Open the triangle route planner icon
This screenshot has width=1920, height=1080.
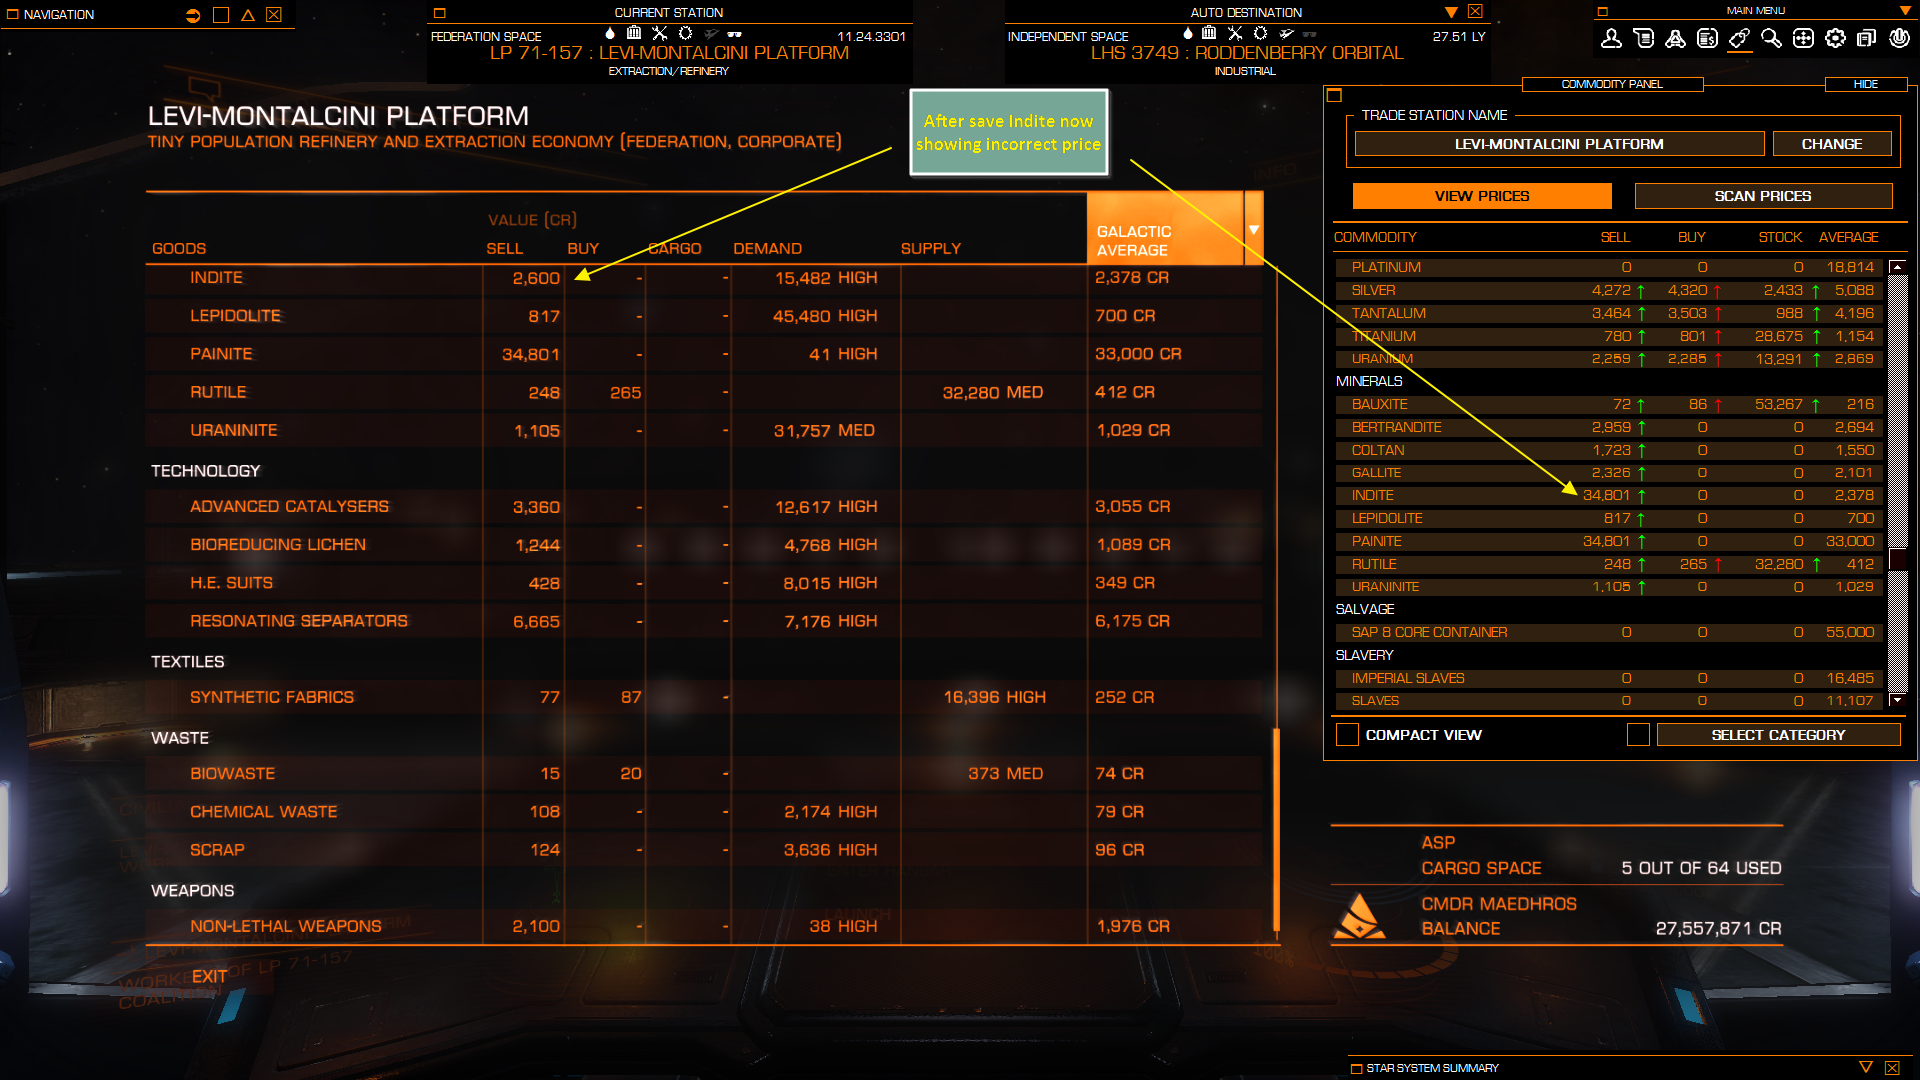1675,38
